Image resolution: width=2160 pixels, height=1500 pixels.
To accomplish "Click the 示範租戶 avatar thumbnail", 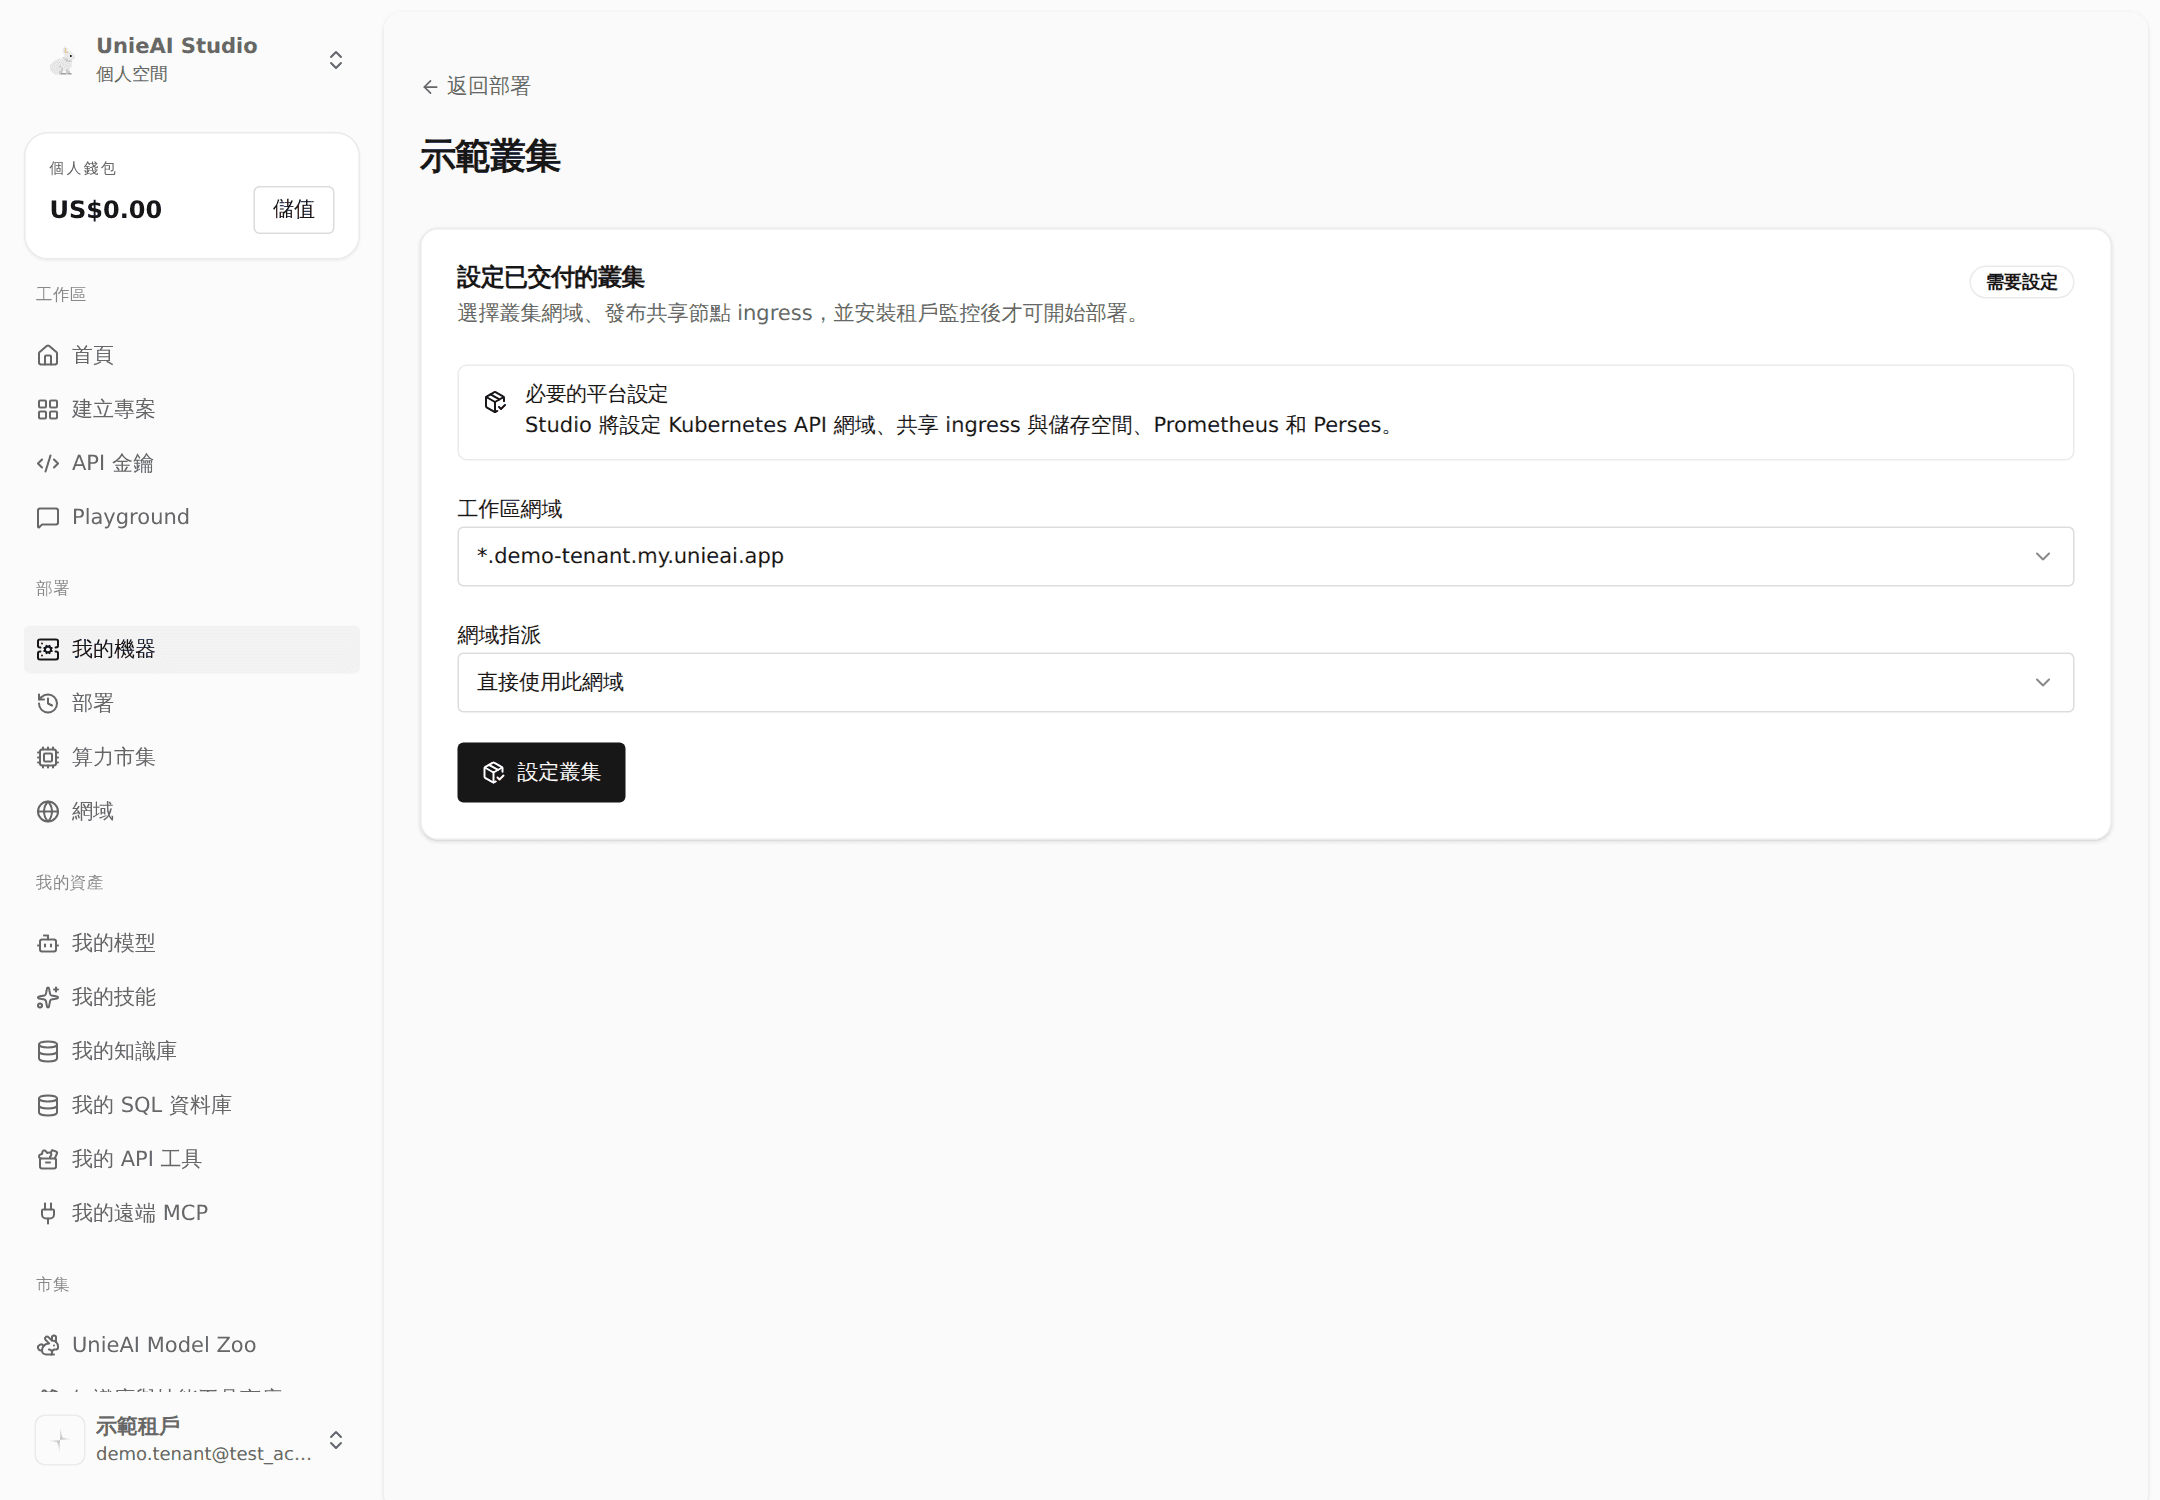I will click(x=60, y=1440).
